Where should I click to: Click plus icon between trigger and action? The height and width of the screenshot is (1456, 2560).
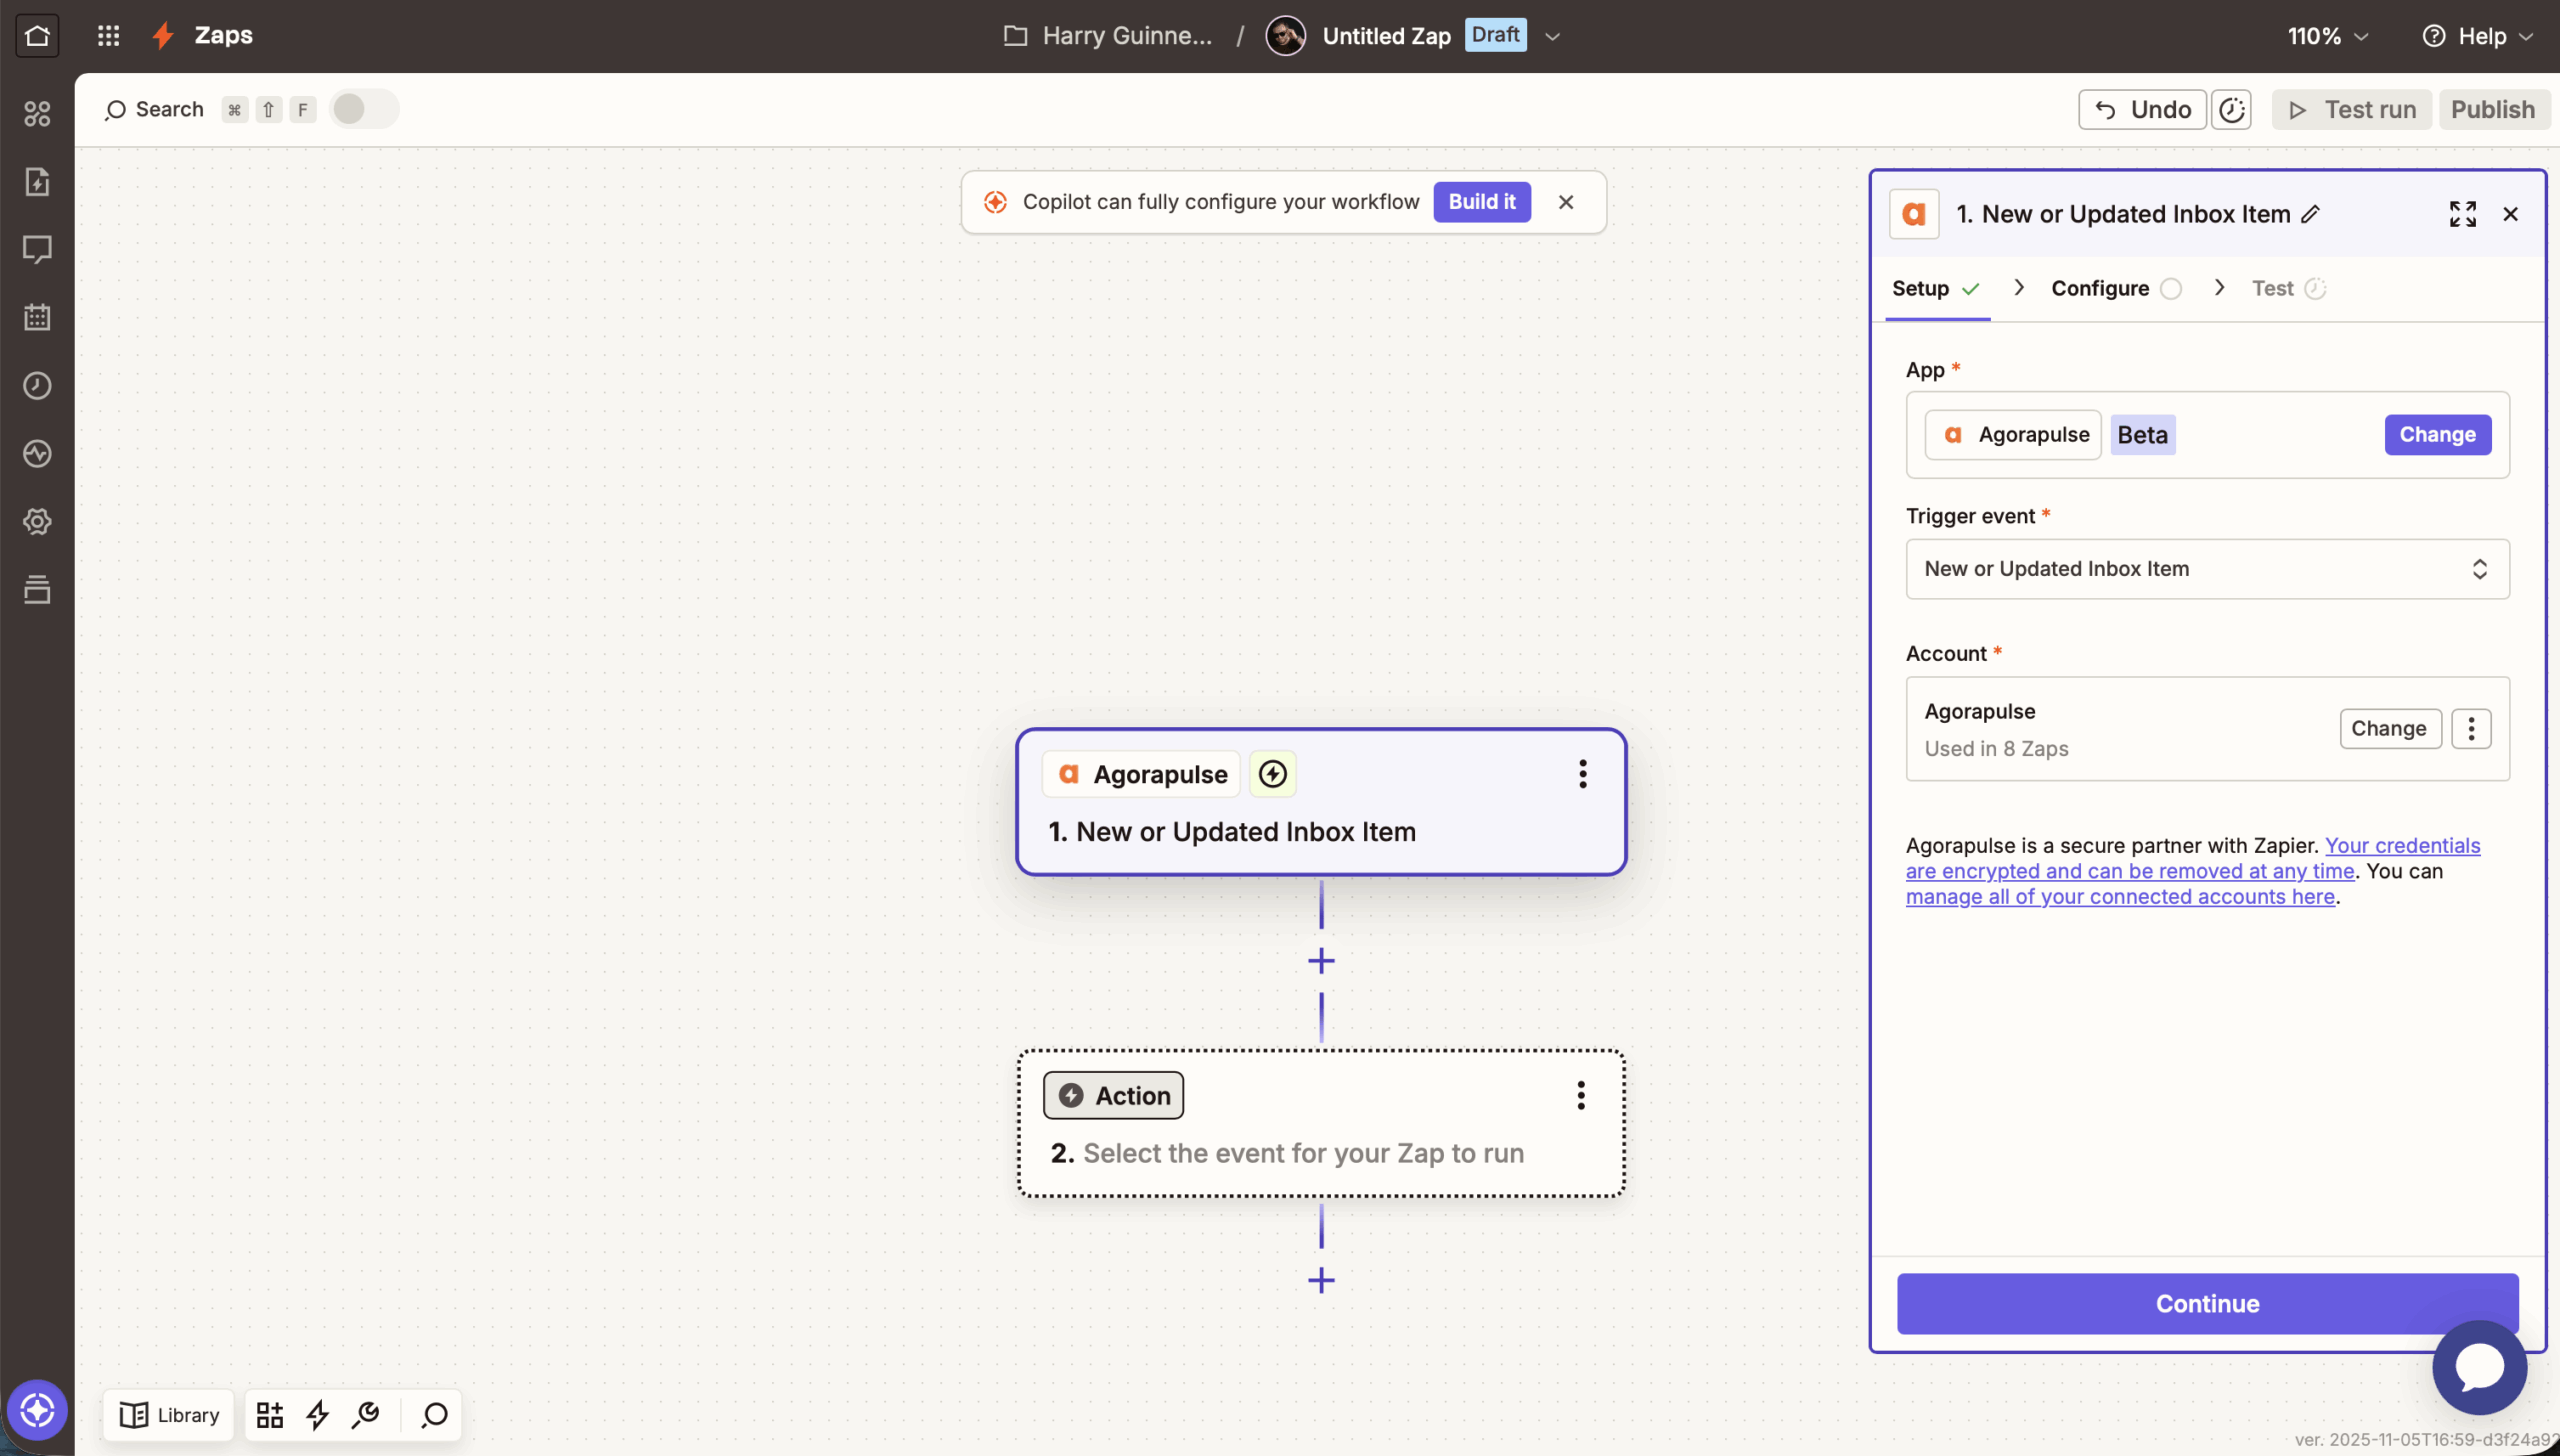point(1321,961)
